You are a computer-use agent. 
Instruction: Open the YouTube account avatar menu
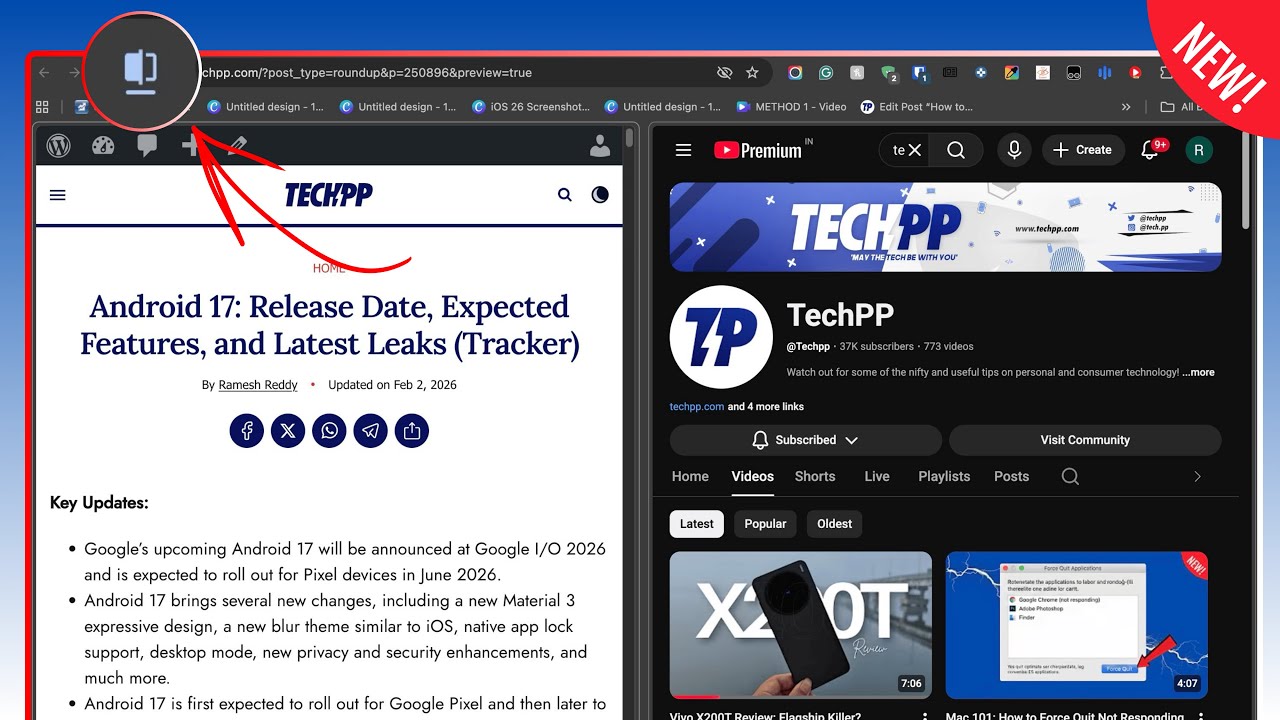point(1198,150)
